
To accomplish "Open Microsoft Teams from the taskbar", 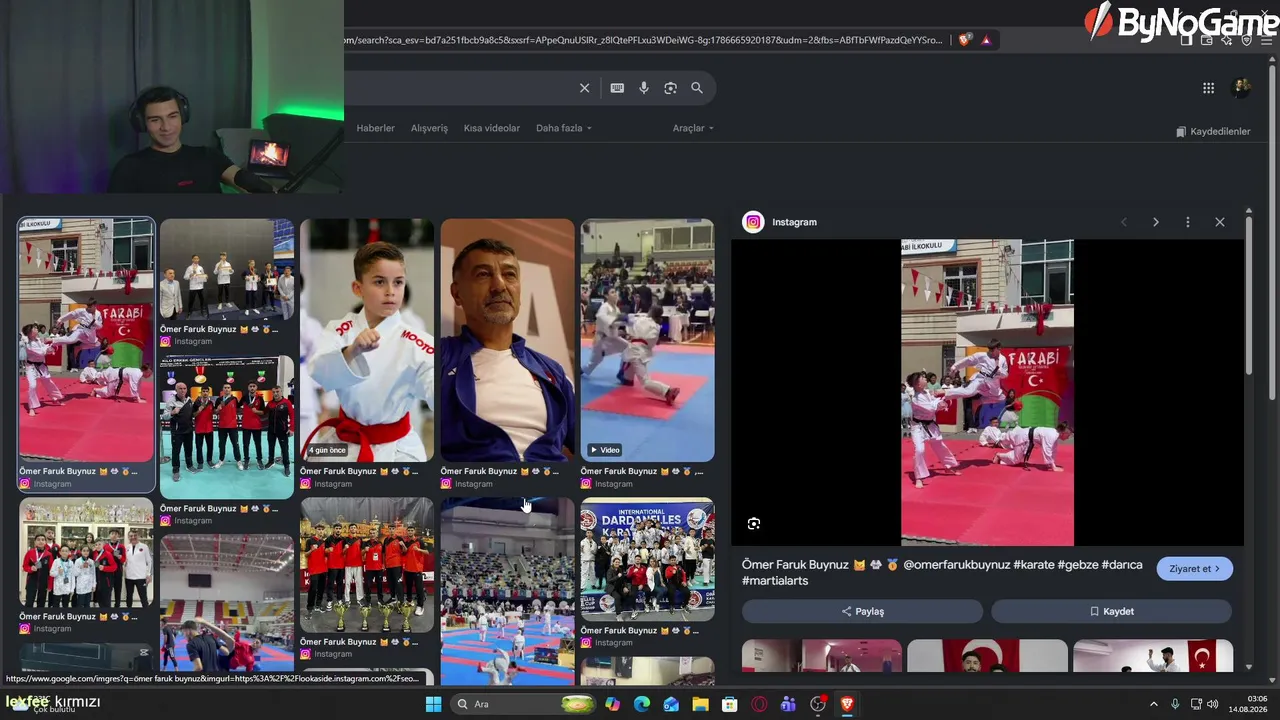I will pos(788,704).
